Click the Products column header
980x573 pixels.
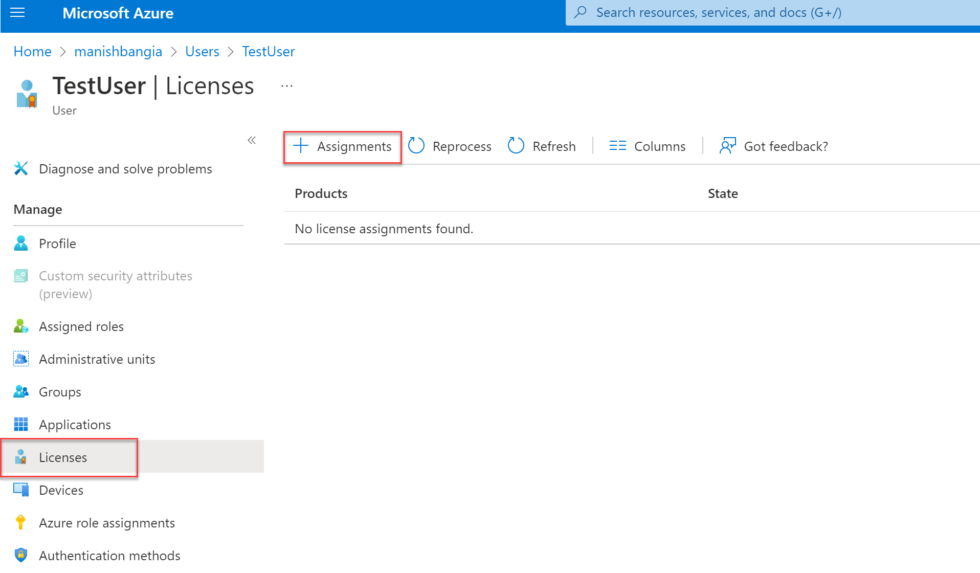pos(321,194)
